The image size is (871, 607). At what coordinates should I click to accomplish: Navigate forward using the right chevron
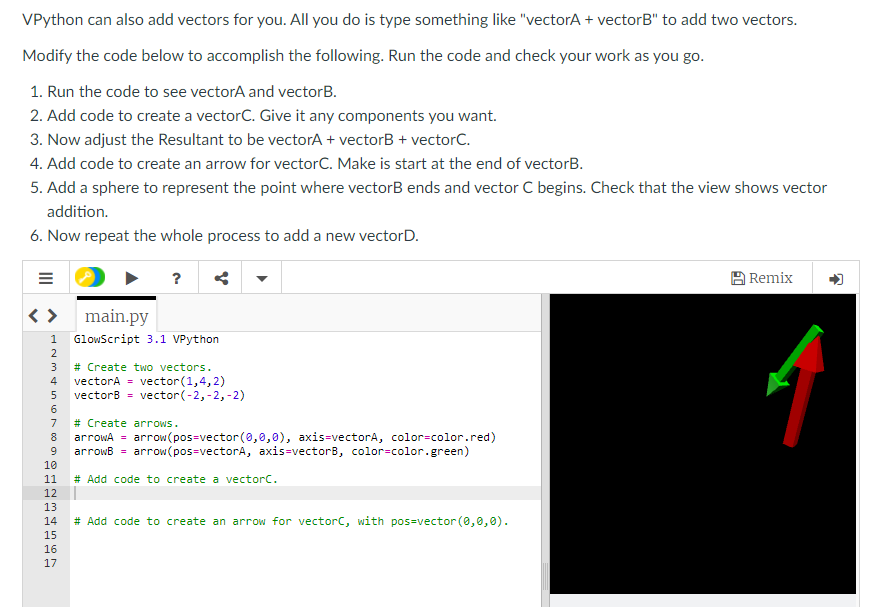tap(51, 314)
